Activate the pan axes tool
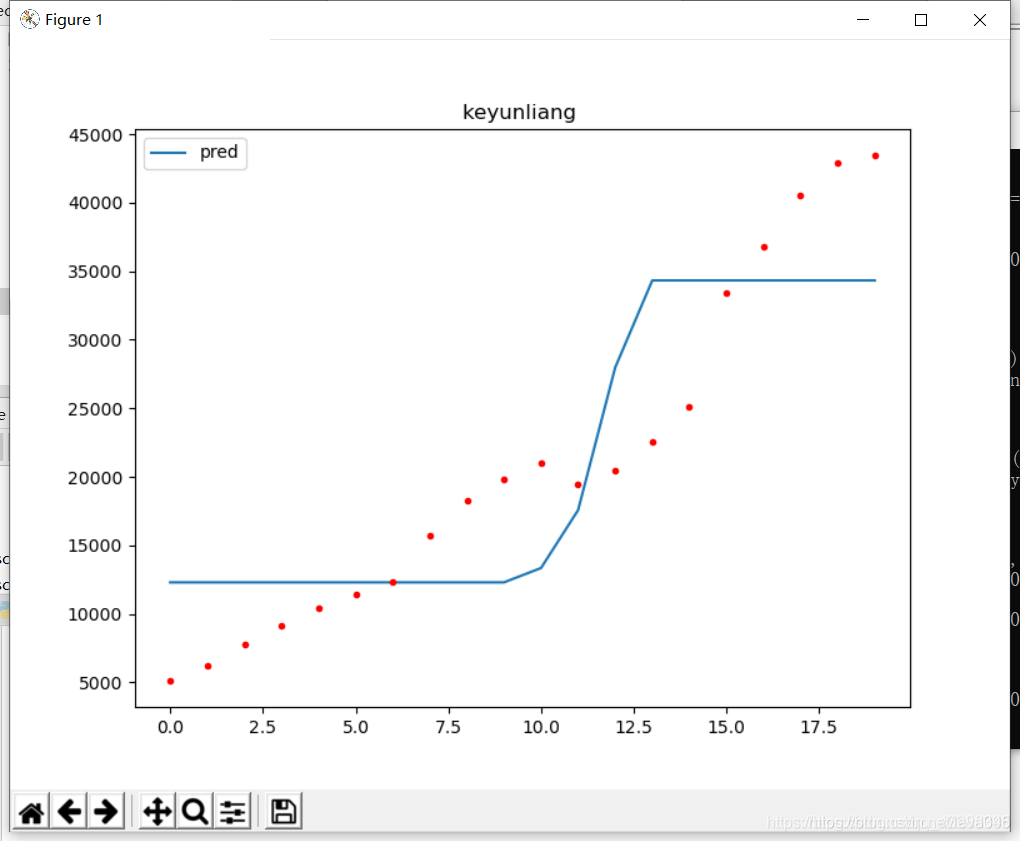Image resolution: width=1020 pixels, height=841 pixels. pyautogui.click(x=157, y=811)
